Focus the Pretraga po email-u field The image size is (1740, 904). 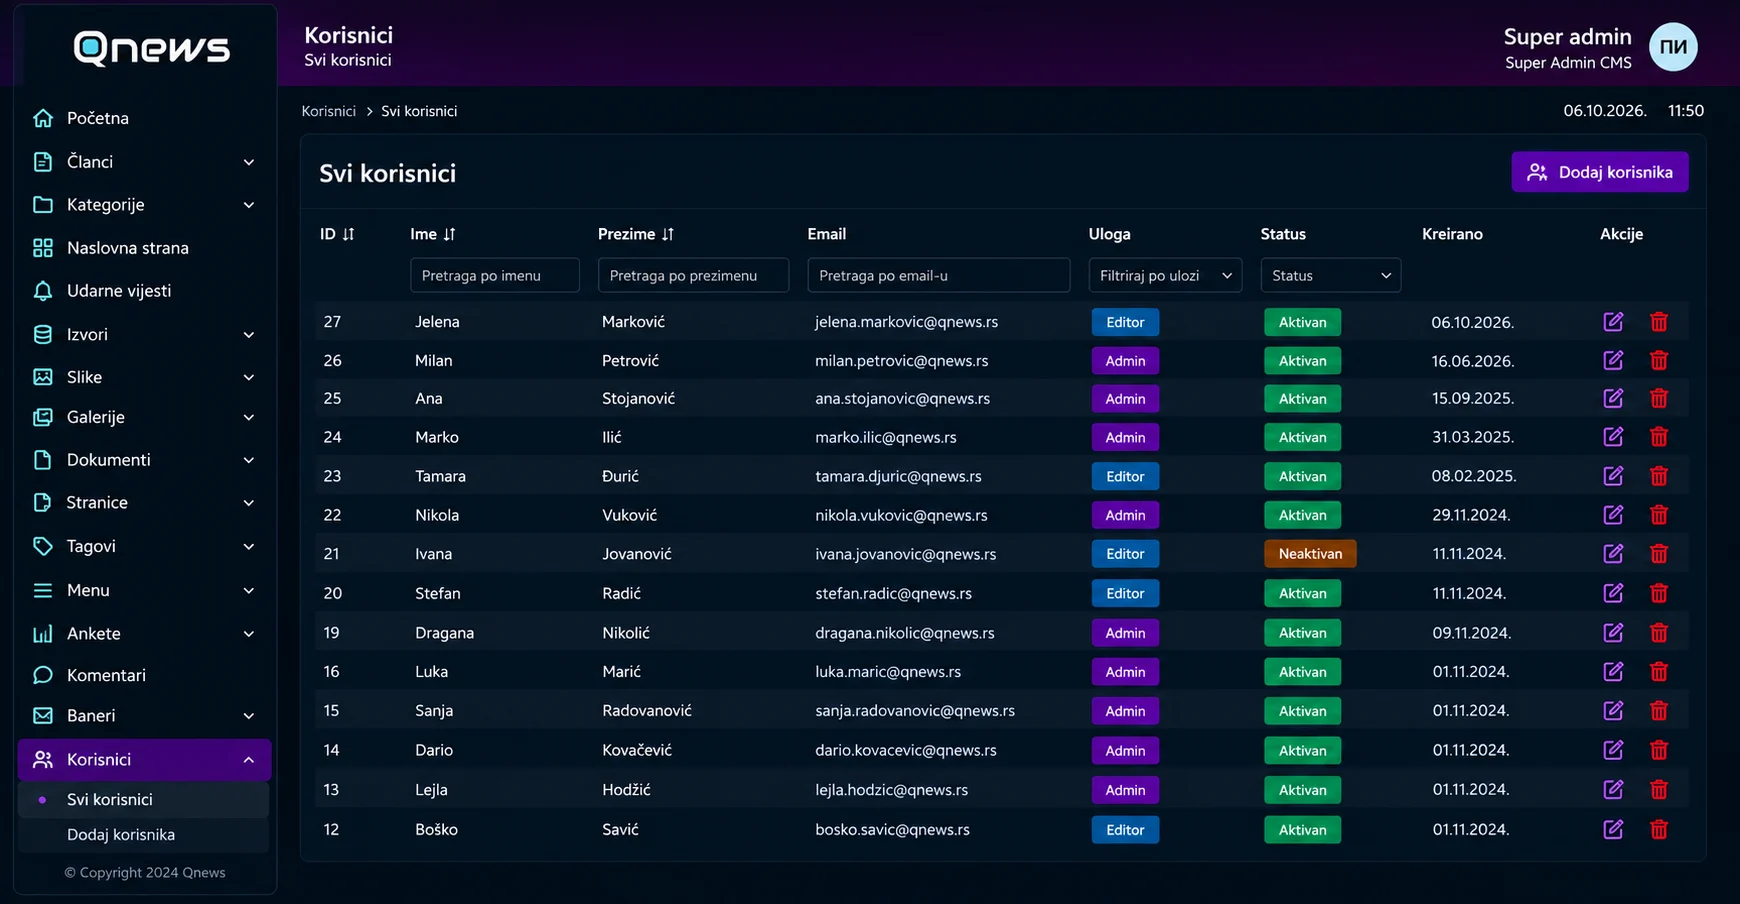939,275
